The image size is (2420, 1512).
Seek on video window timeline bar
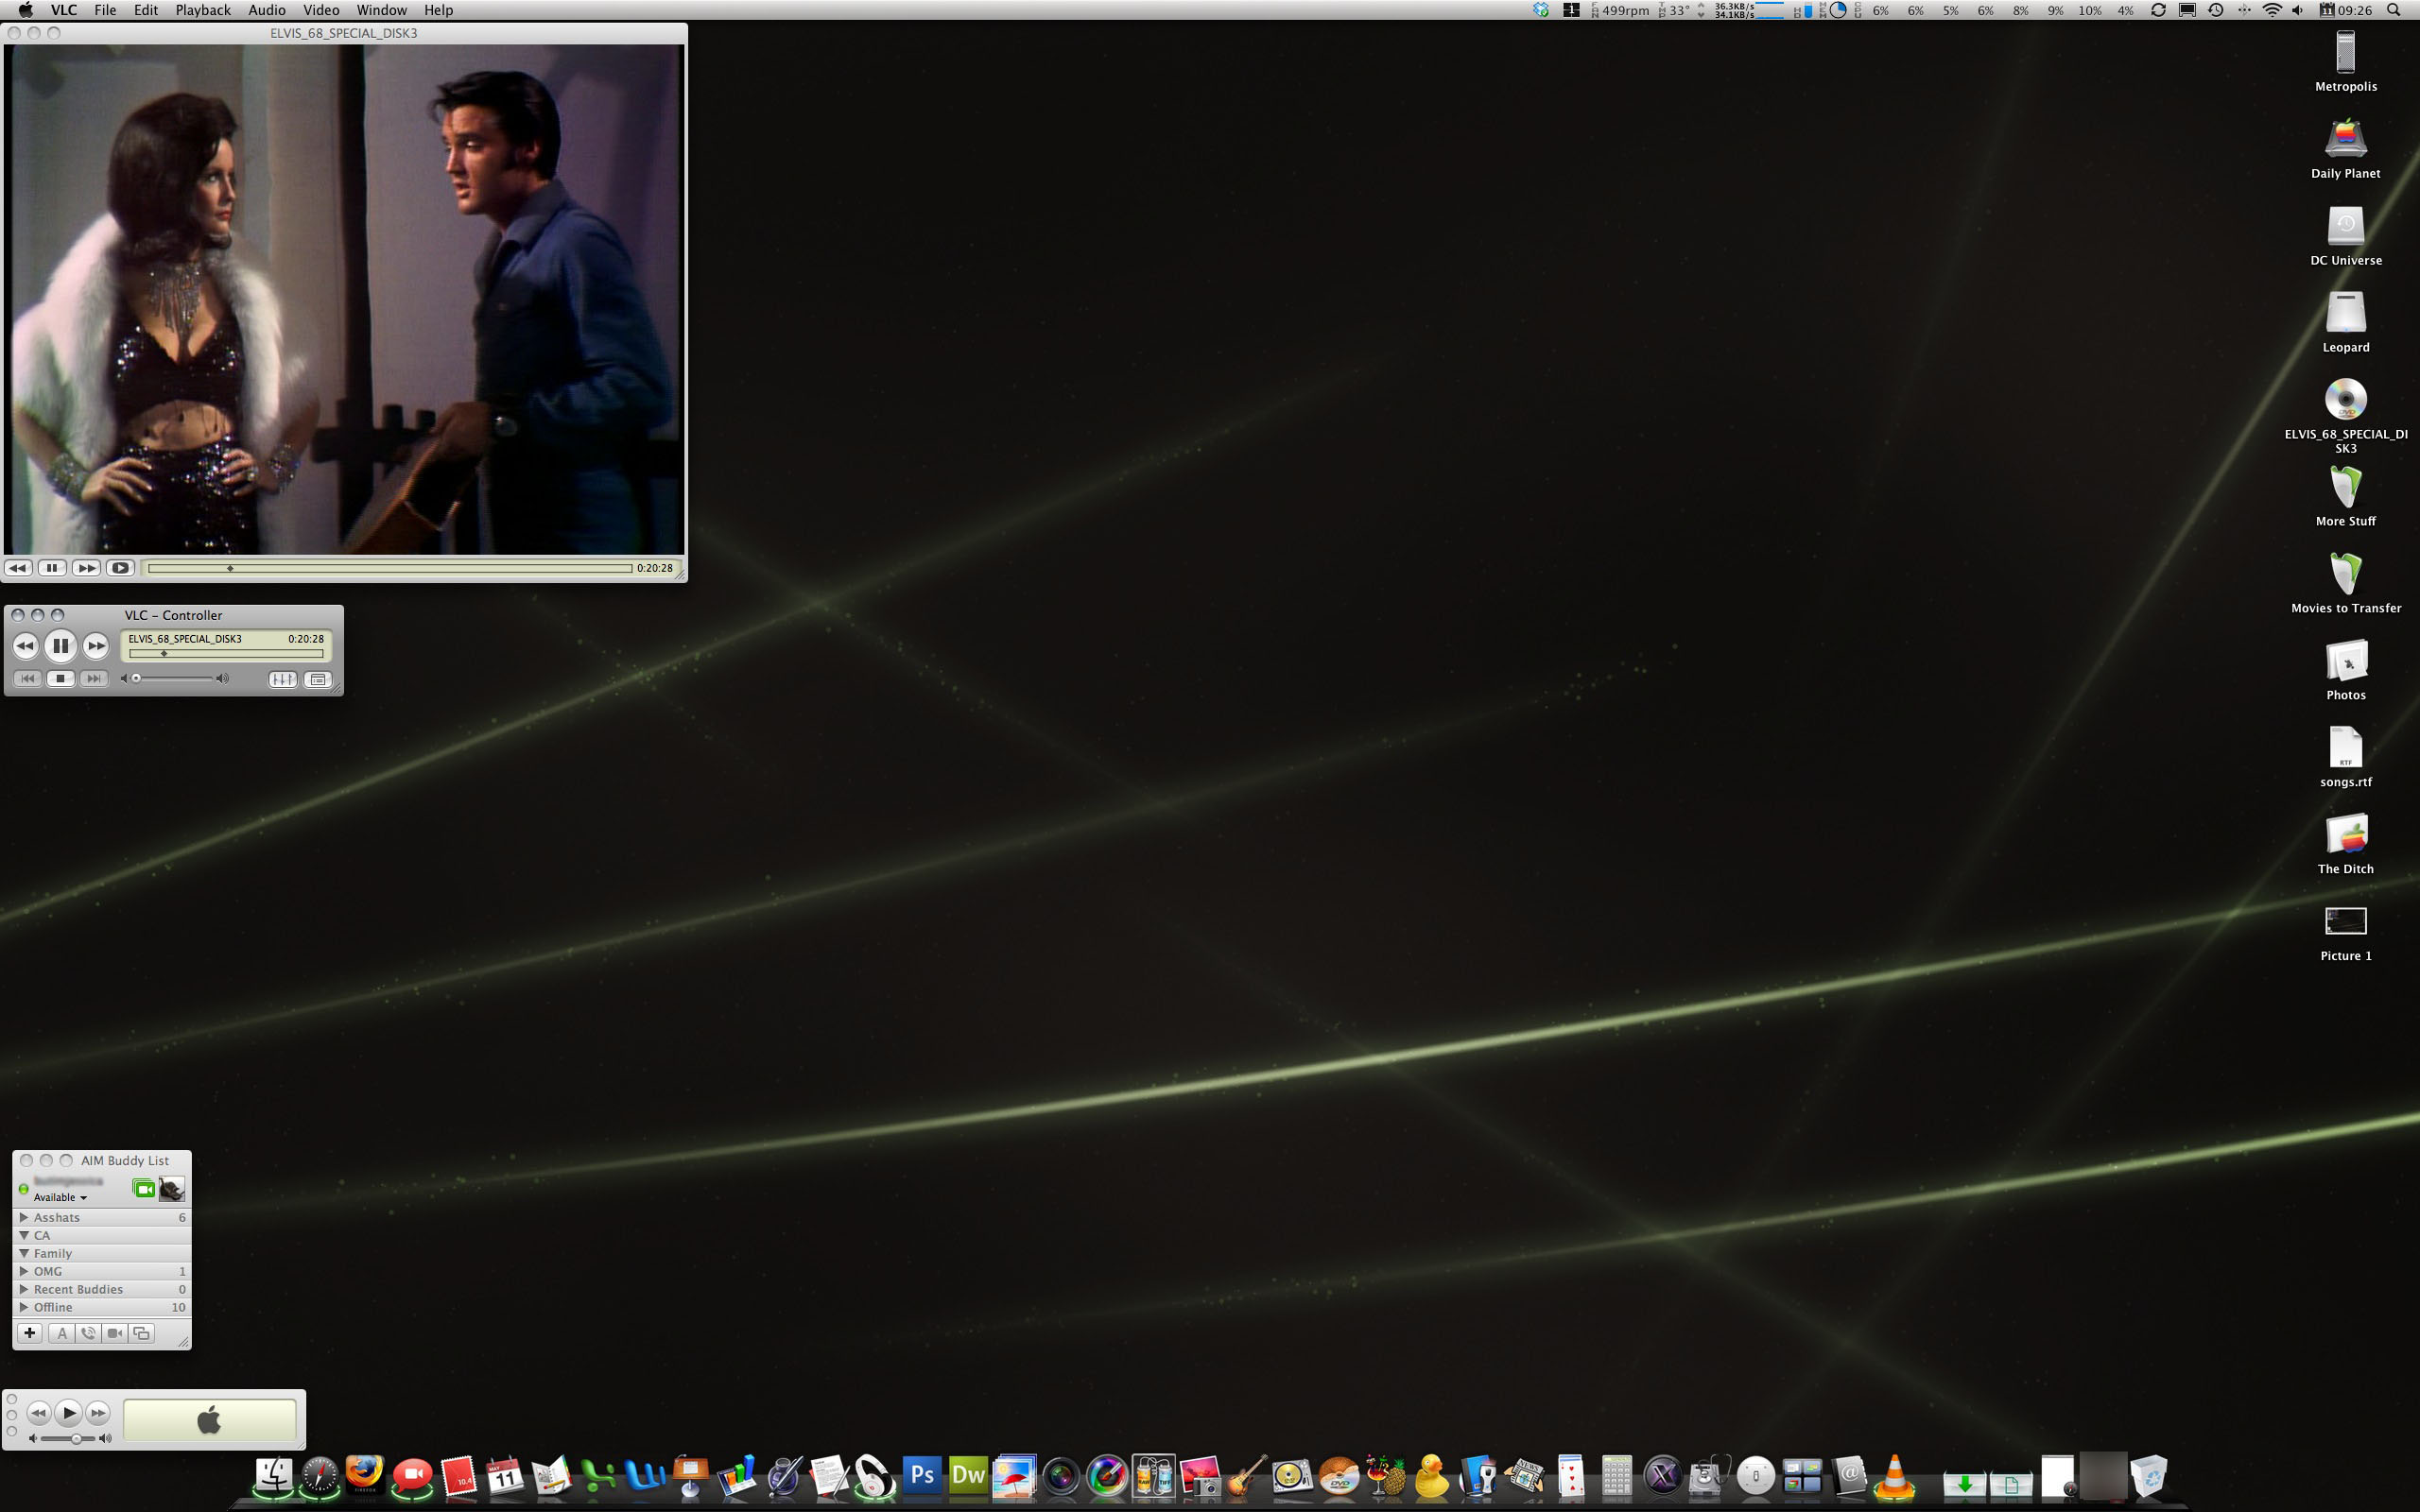390,568
